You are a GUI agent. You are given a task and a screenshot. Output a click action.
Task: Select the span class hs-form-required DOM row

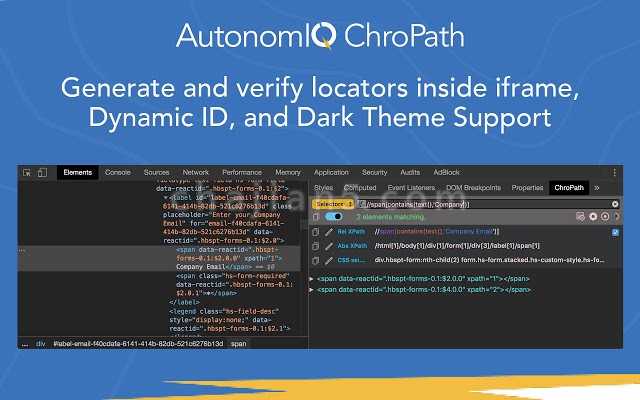(x=234, y=285)
